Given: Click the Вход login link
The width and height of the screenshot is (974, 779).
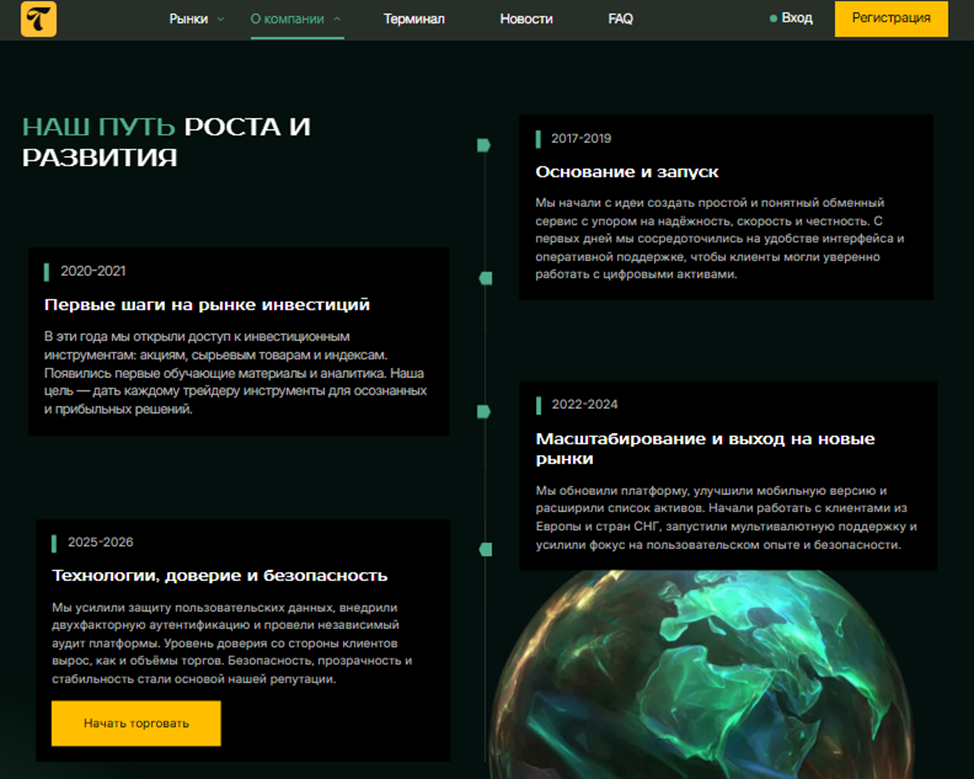Looking at the screenshot, I should [797, 18].
